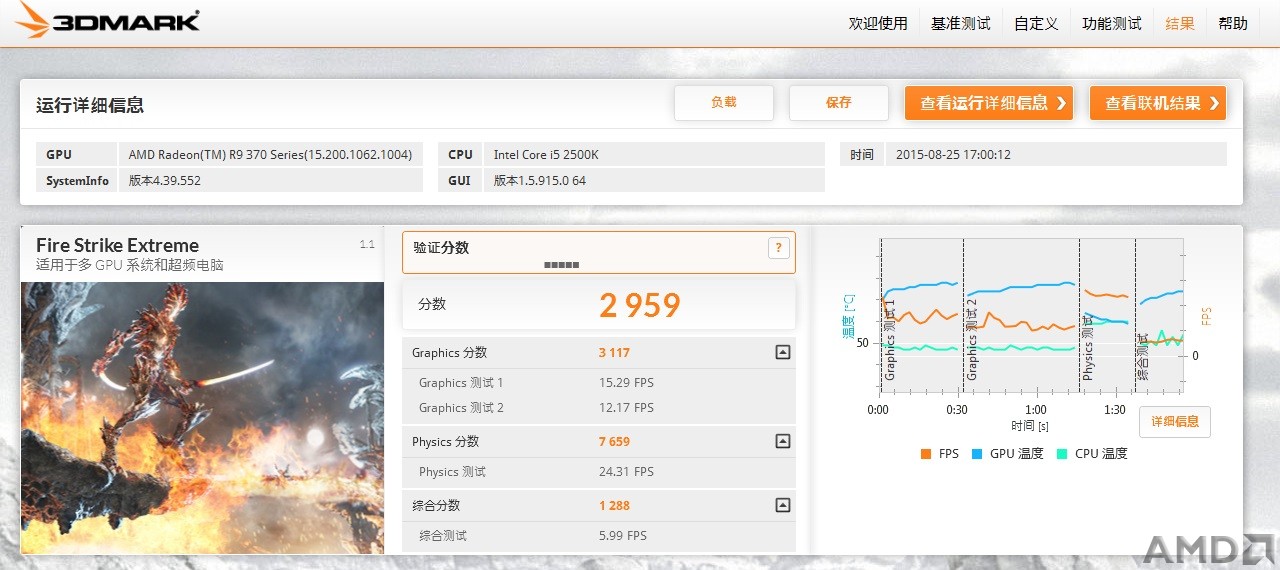
Task: Click the timestamp 2015-08-25 17:00:12
Action: pos(953,155)
